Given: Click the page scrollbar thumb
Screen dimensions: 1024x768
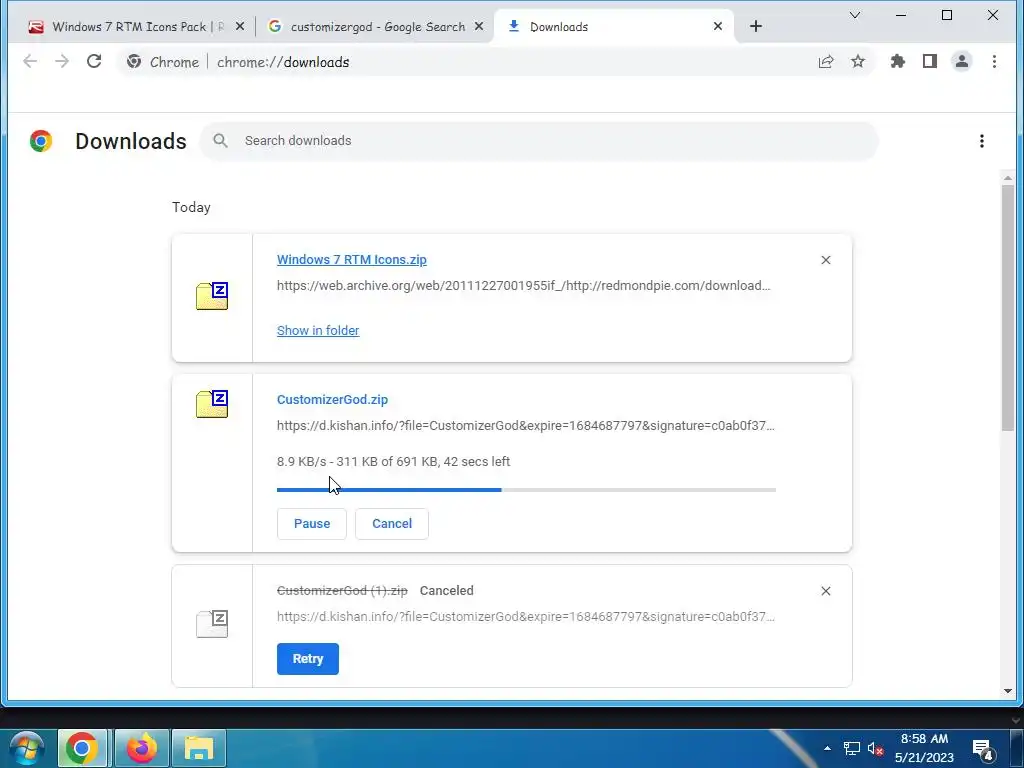Looking at the screenshot, I should tap(1008, 307).
